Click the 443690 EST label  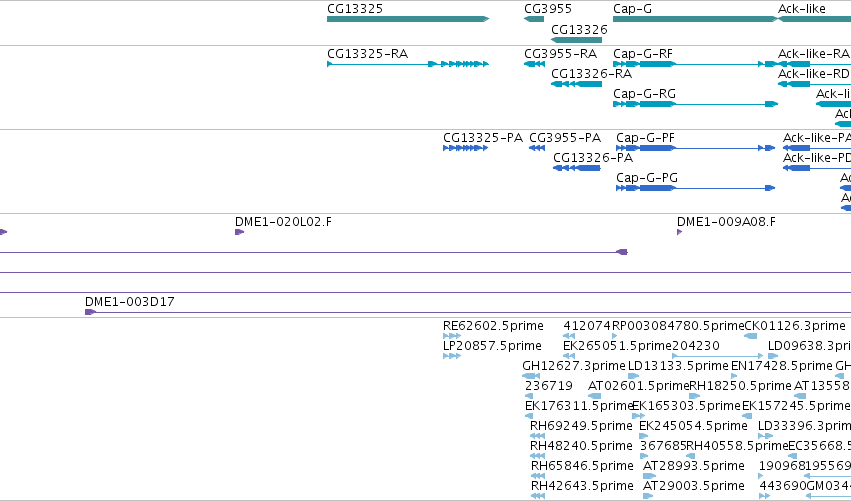[x=783, y=486]
